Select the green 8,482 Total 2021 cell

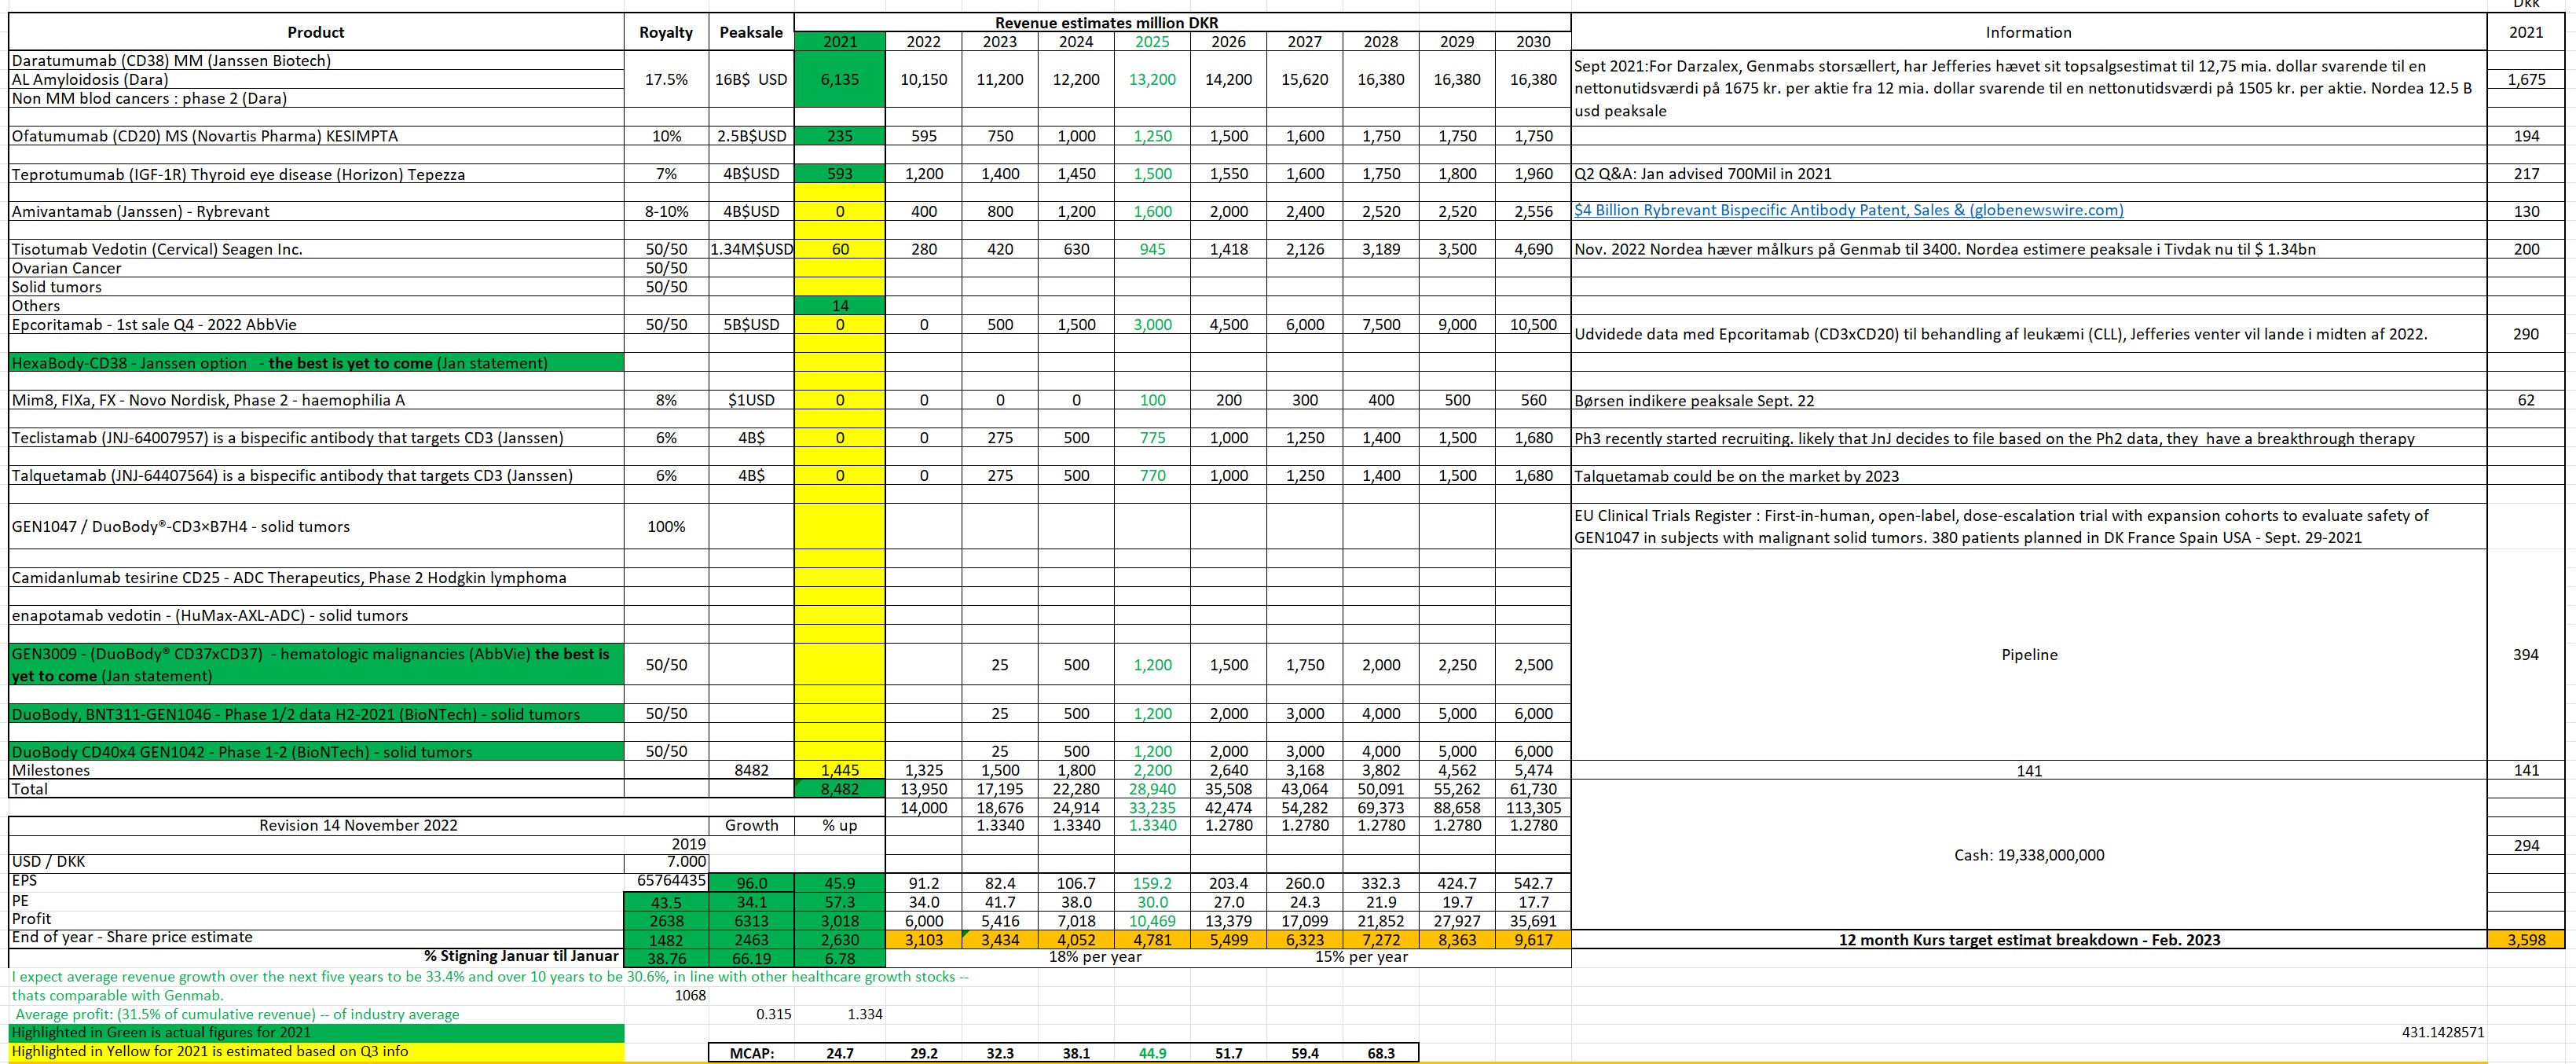(840, 790)
